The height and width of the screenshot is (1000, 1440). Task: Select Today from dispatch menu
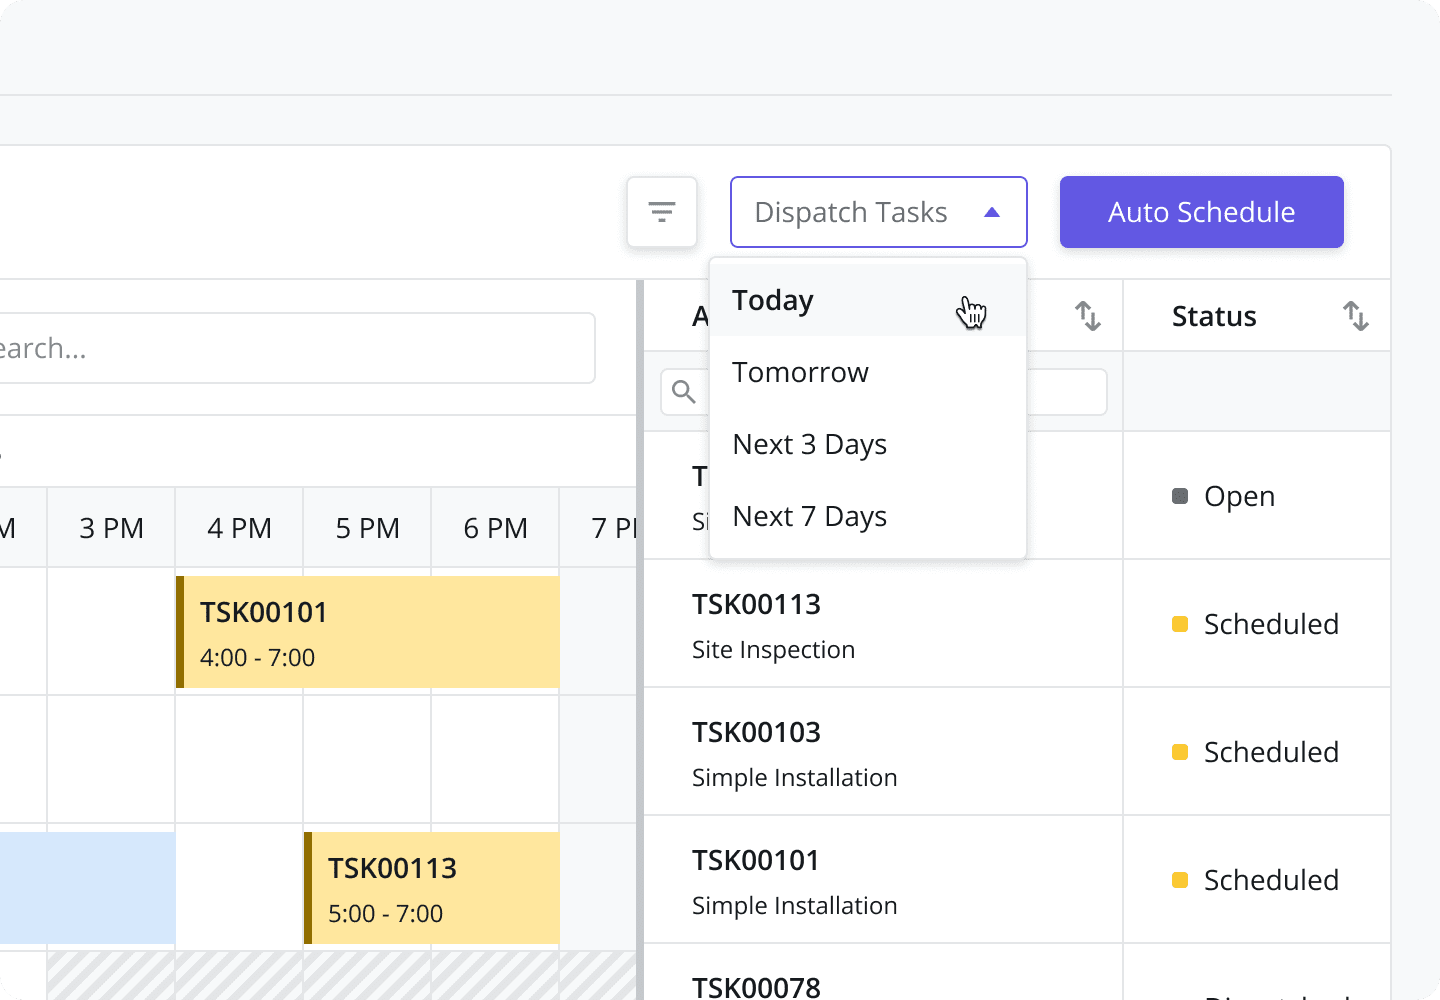point(868,300)
